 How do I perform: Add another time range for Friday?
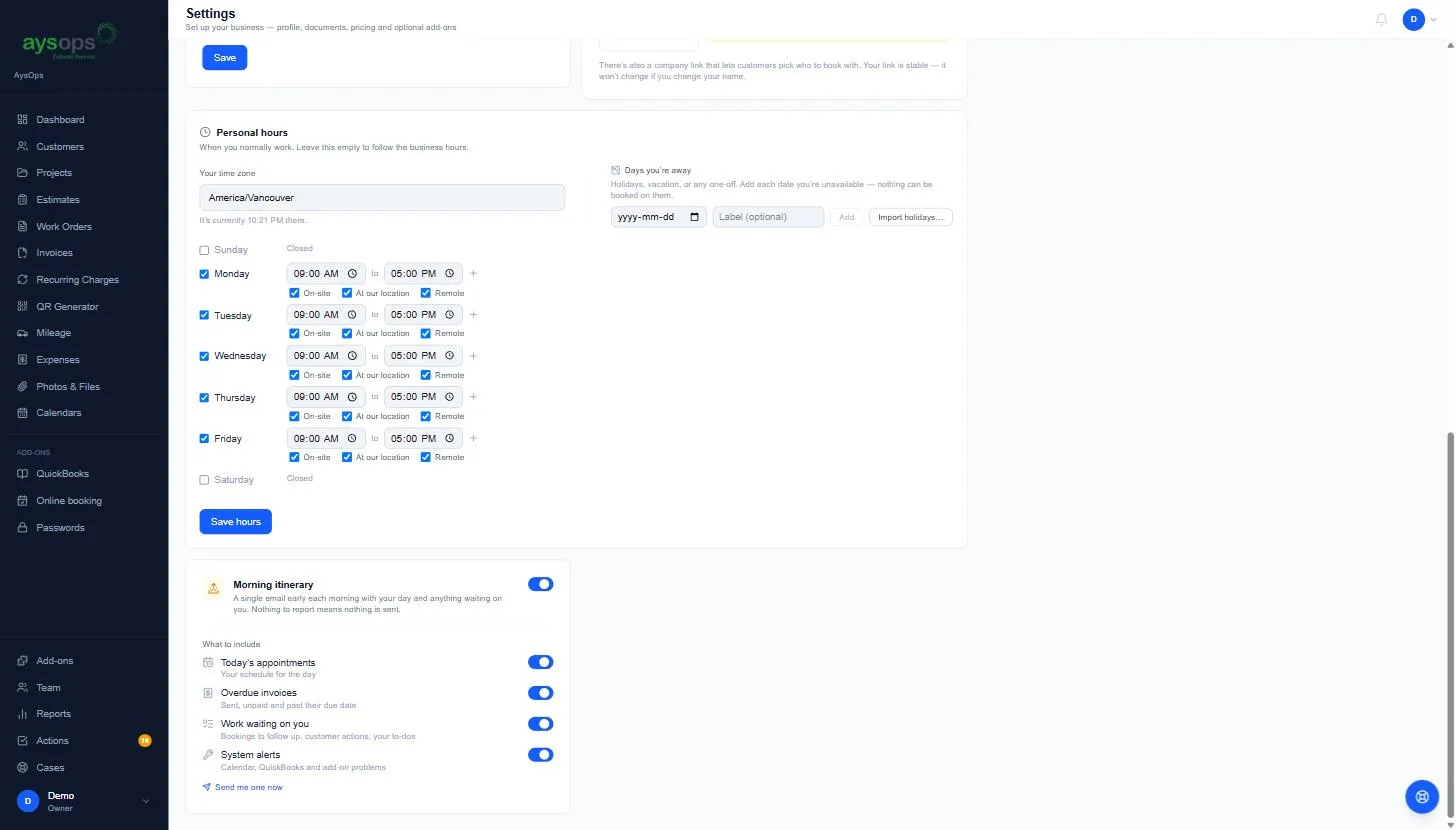pos(474,438)
